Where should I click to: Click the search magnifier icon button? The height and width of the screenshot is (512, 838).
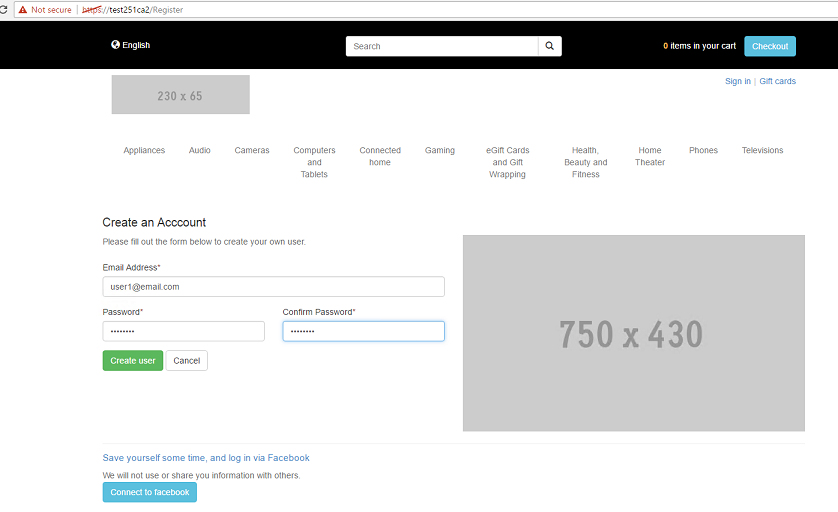coord(549,46)
